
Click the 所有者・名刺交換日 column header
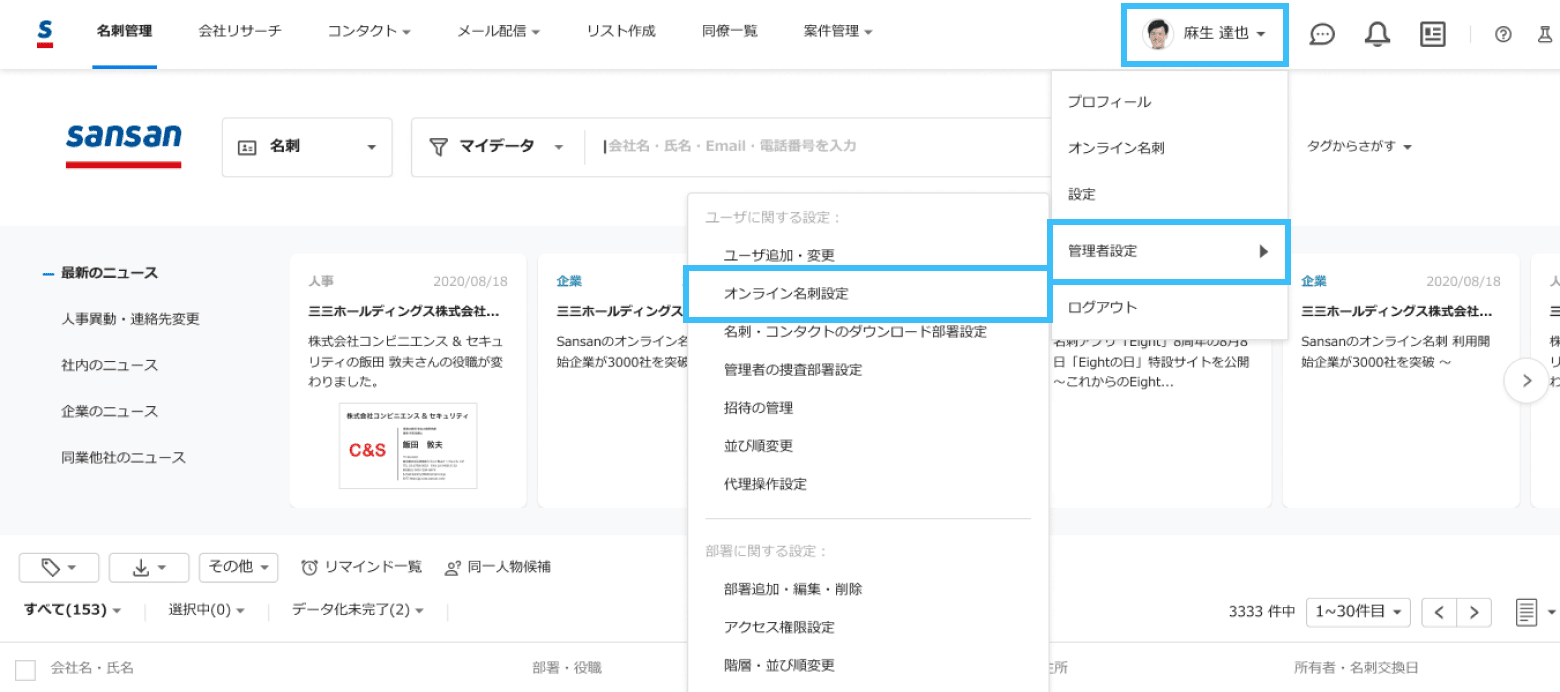point(1356,668)
